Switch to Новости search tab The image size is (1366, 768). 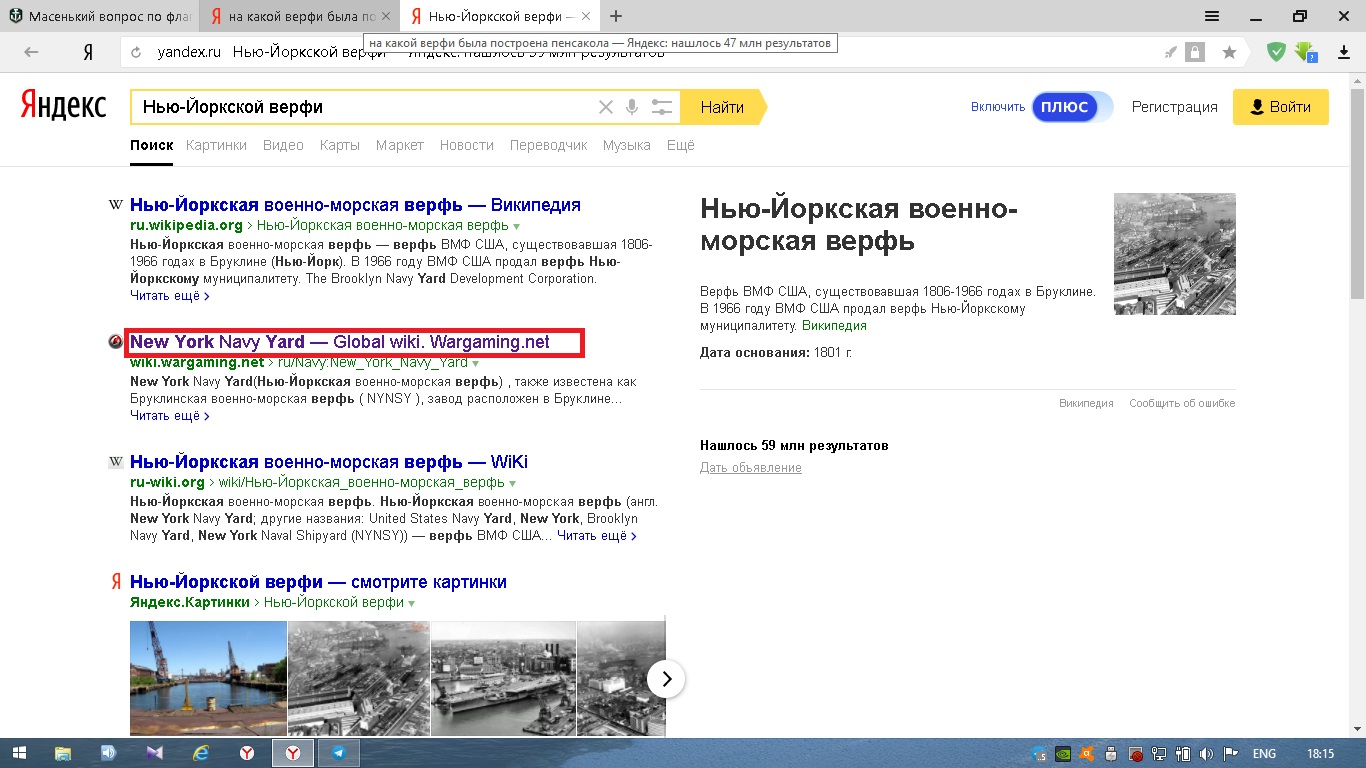pyautogui.click(x=467, y=145)
